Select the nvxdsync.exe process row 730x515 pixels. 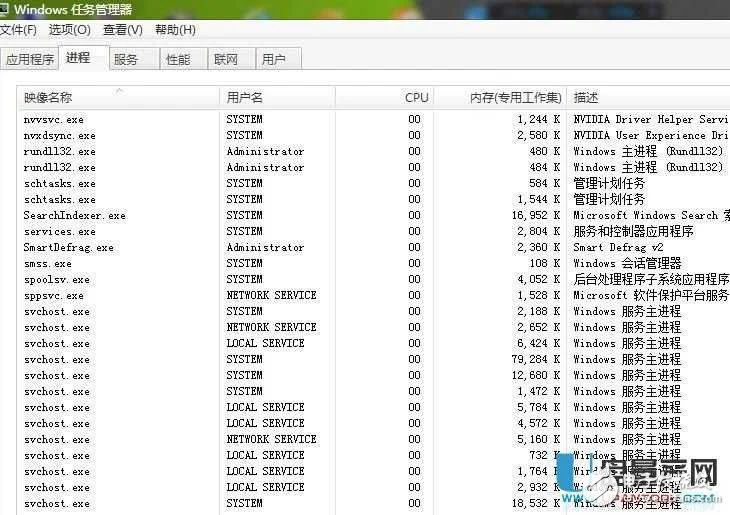374,136
